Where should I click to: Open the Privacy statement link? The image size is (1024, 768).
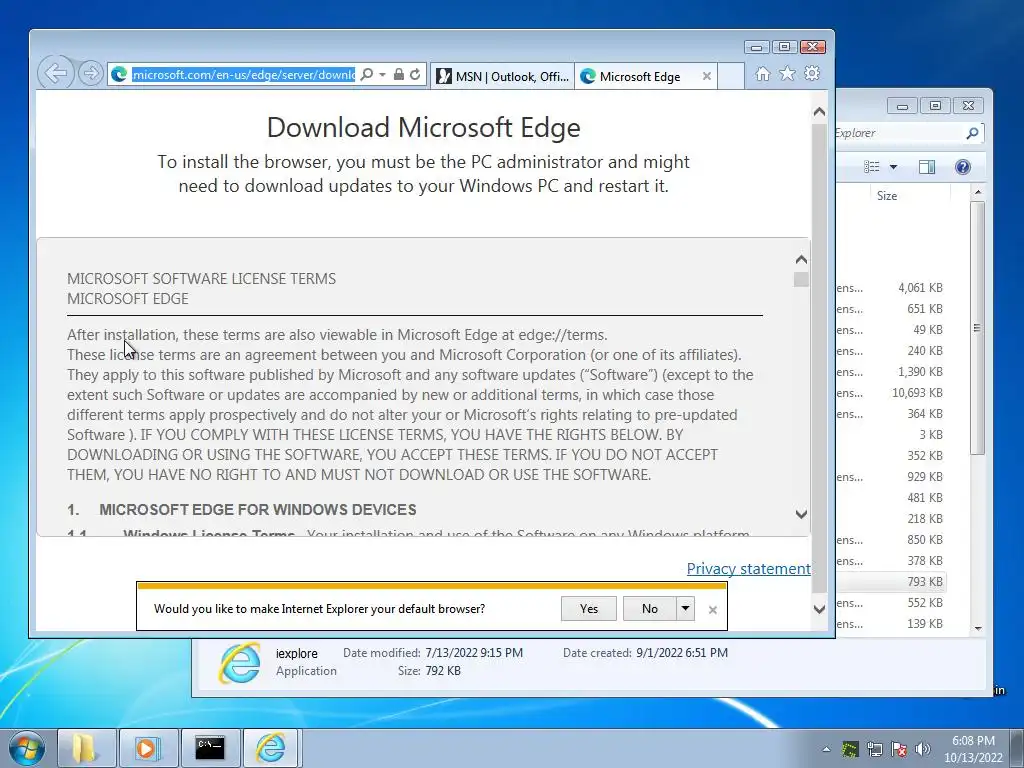pos(748,569)
